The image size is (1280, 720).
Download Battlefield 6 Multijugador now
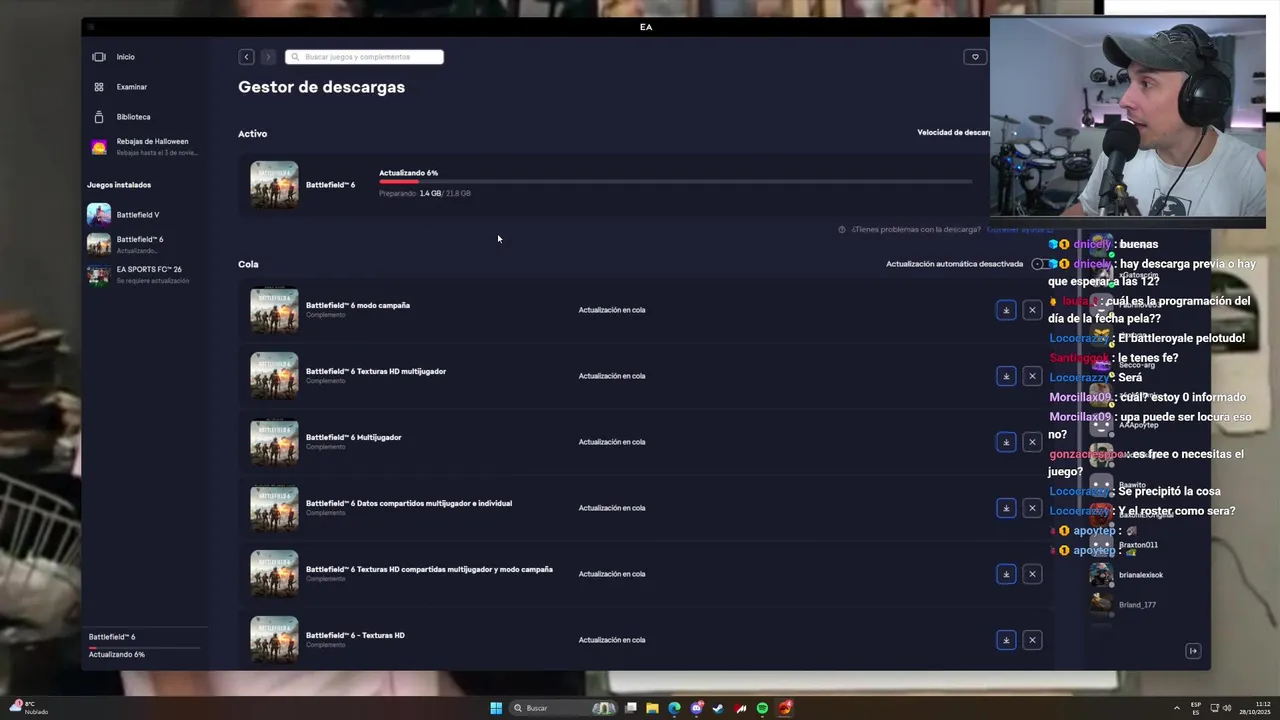point(1006,442)
